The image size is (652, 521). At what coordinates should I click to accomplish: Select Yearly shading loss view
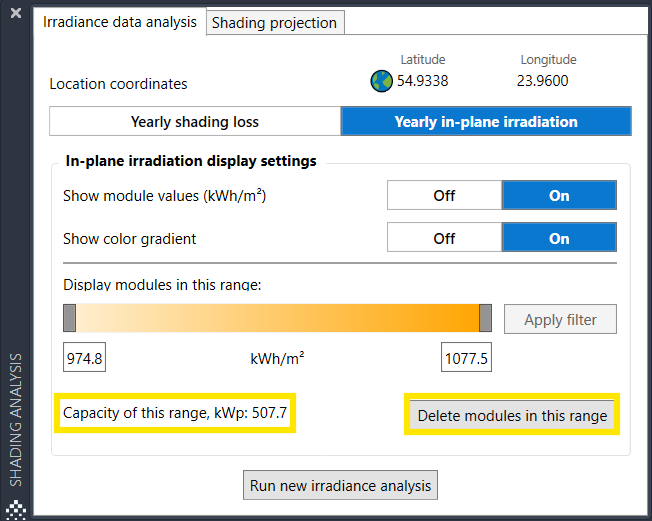195,122
